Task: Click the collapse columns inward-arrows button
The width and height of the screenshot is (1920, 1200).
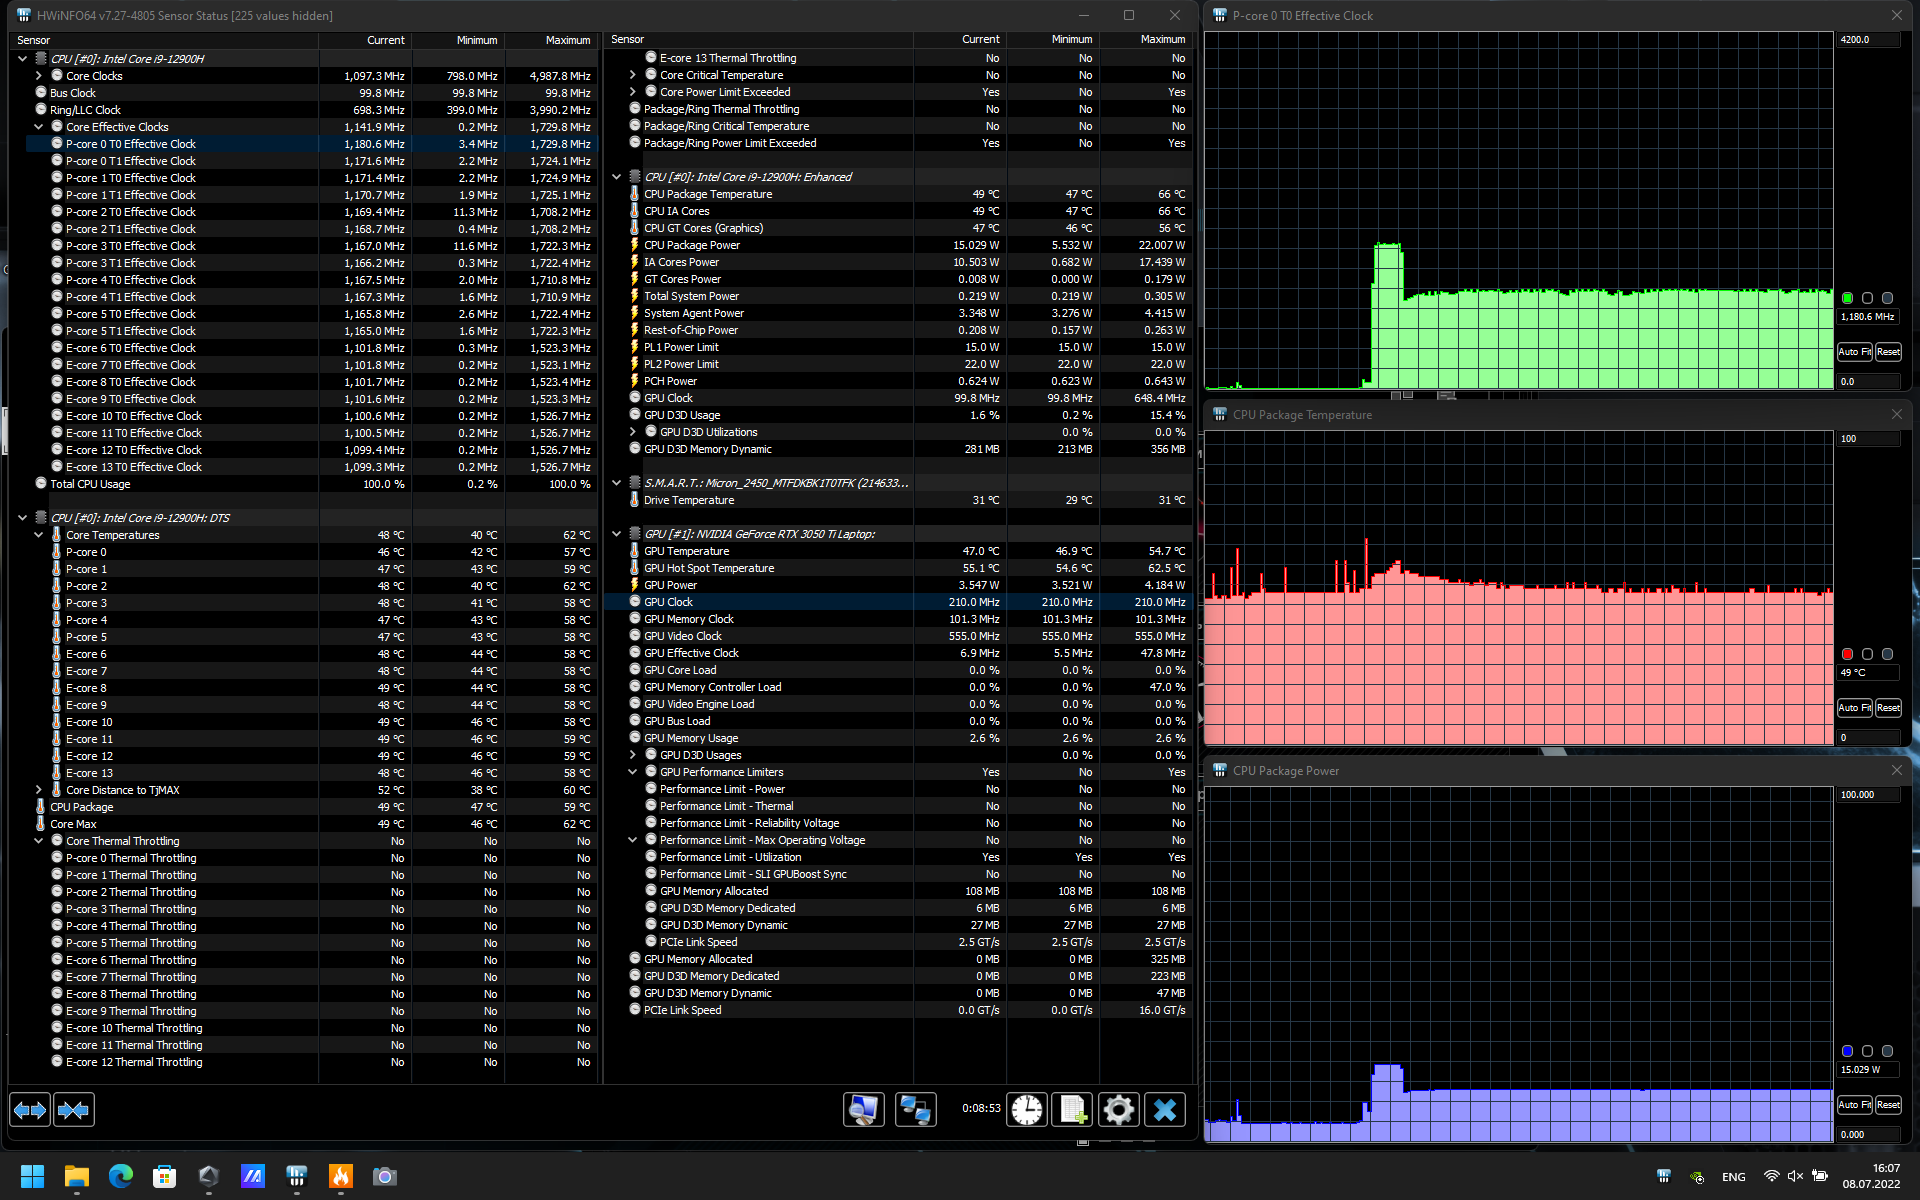Action: coord(74,1109)
